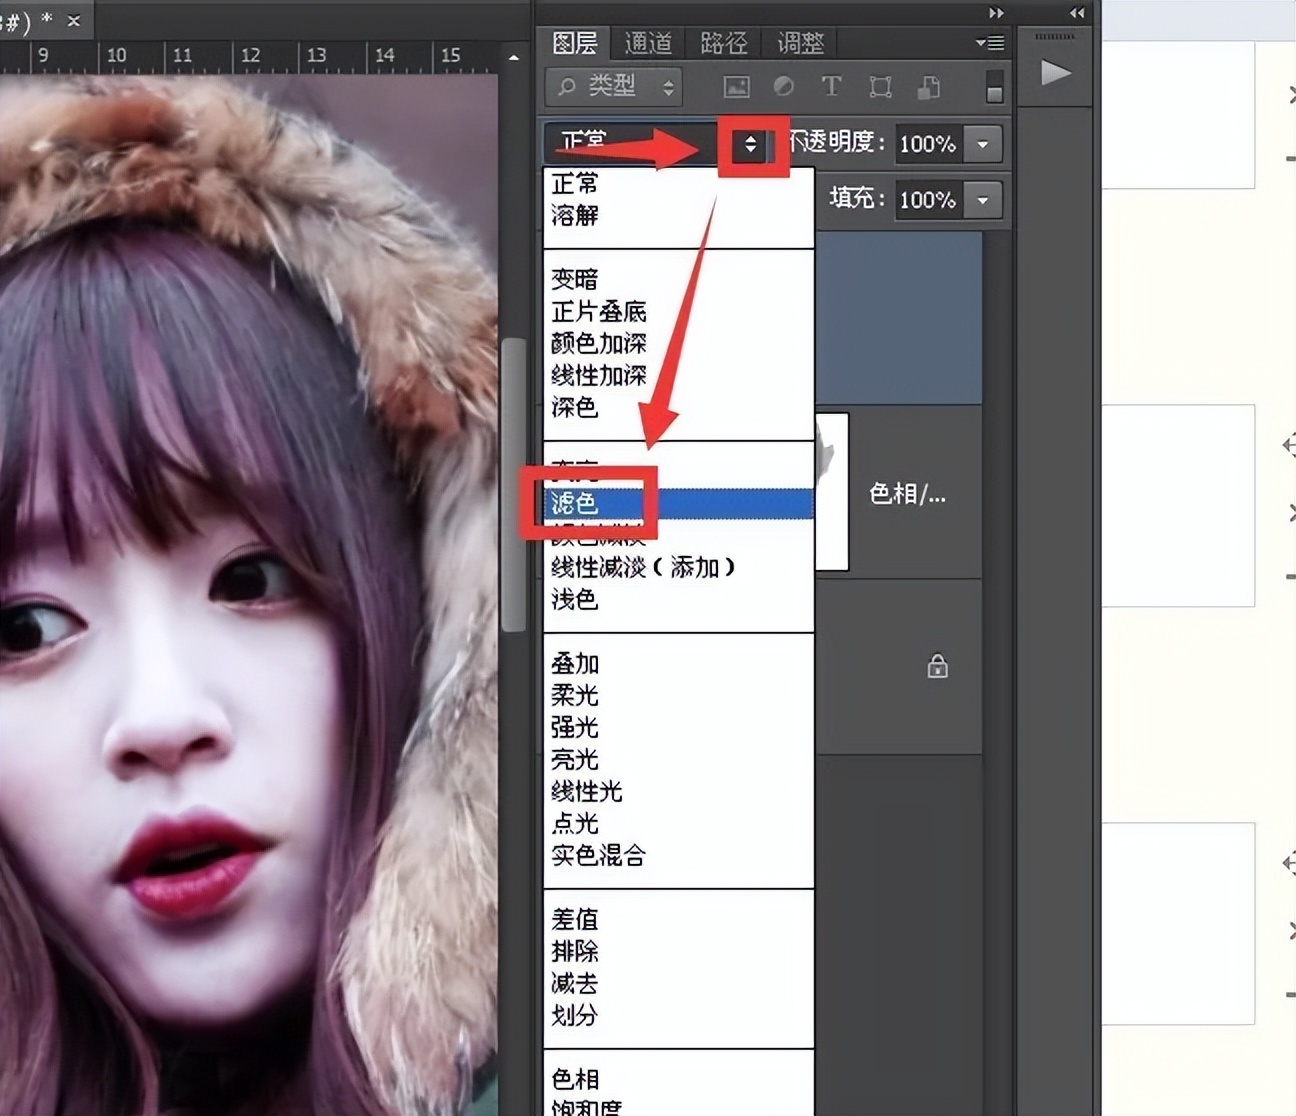Image resolution: width=1296 pixels, height=1116 pixels.
Task: Select the pixel layers filter icon
Action: pos(737,87)
